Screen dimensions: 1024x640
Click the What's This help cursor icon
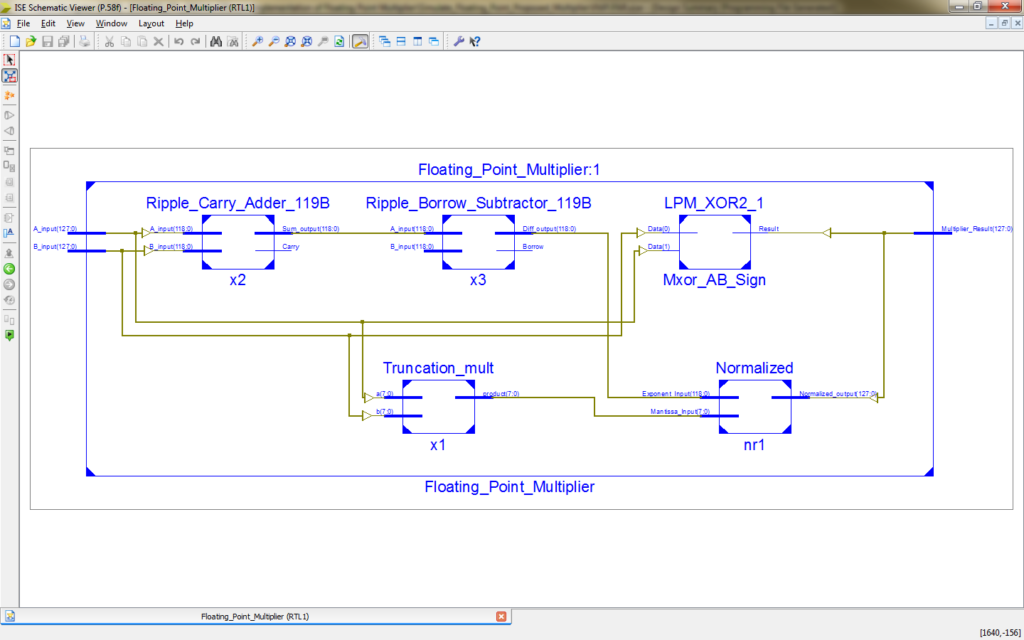[x=475, y=42]
